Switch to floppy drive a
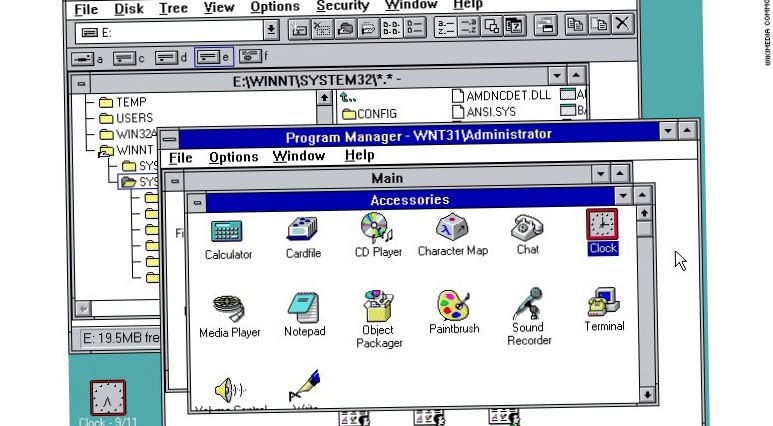773x426 pixels. click(87, 59)
